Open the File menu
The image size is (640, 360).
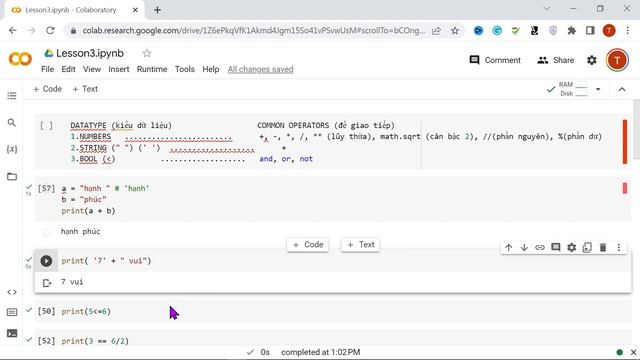coord(47,69)
